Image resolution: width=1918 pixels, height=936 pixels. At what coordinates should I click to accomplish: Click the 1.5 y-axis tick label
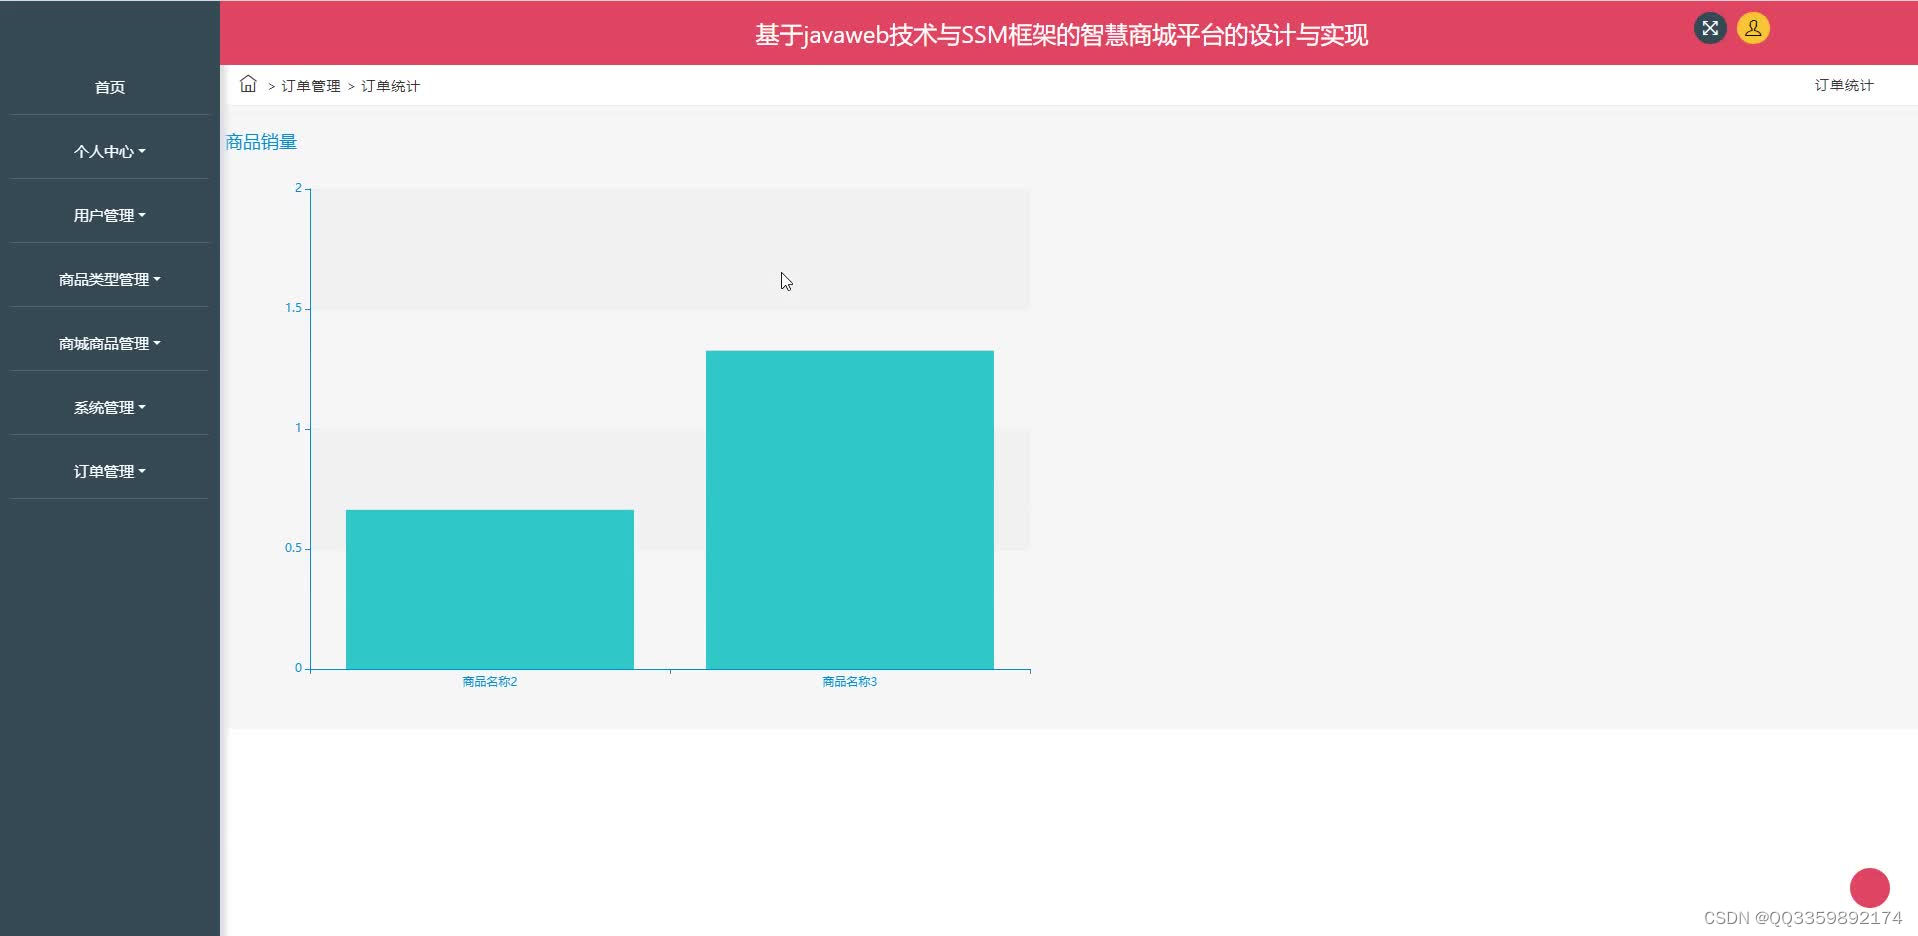click(x=293, y=308)
